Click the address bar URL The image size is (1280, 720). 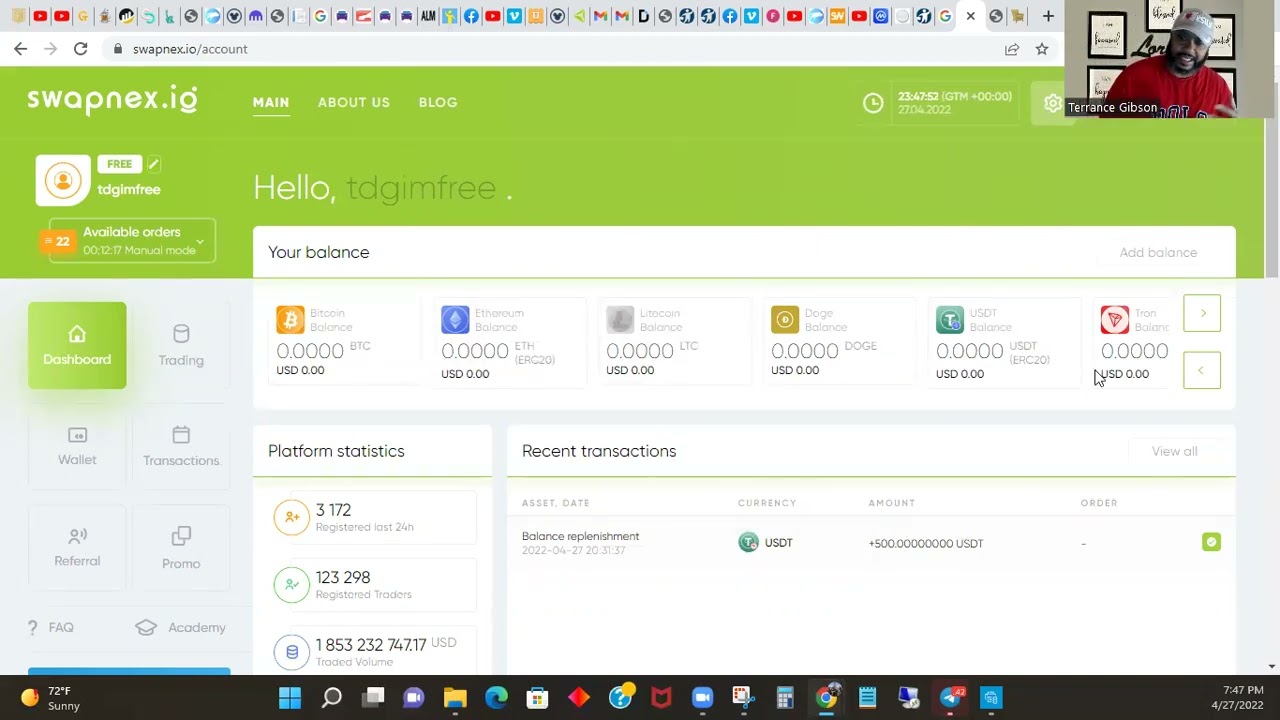pos(190,49)
